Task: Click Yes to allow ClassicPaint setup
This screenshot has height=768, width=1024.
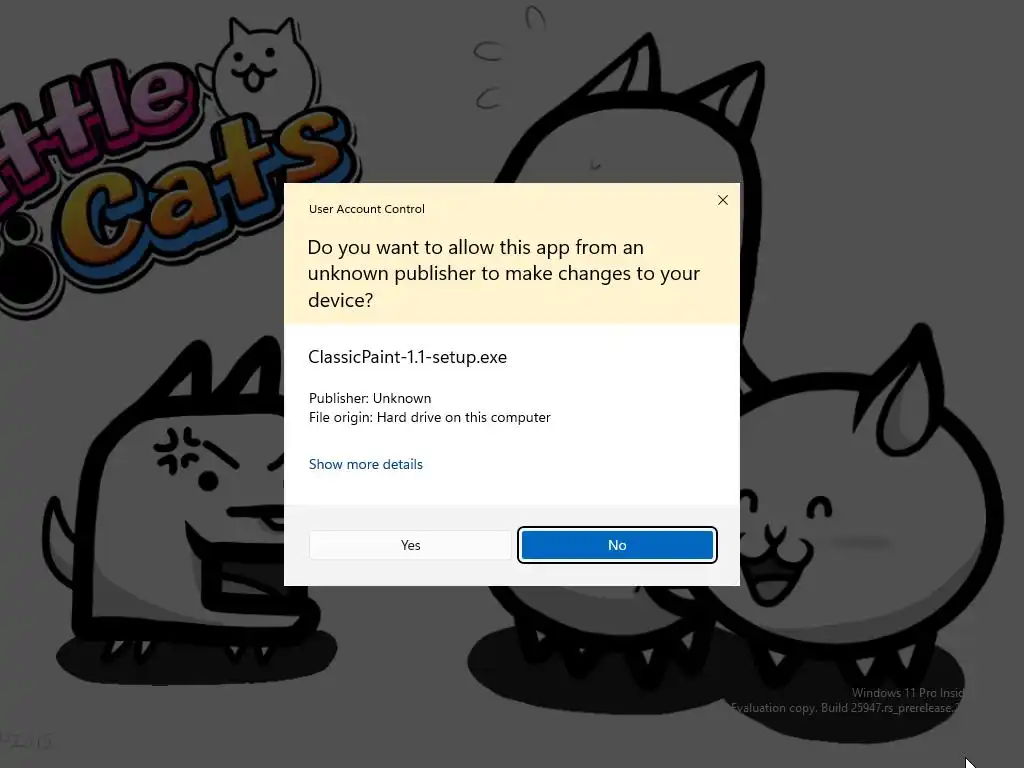Action: pyautogui.click(x=410, y=545)
